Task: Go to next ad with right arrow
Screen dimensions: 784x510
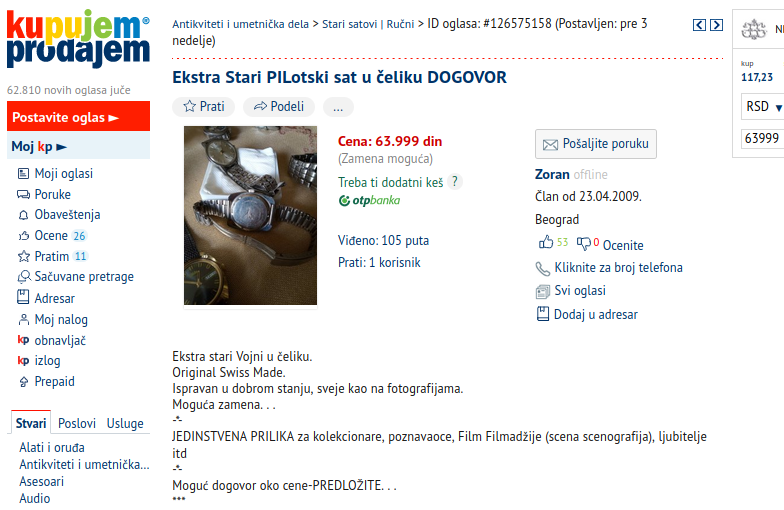Action: pyautogui.click(x=716, y=25)
